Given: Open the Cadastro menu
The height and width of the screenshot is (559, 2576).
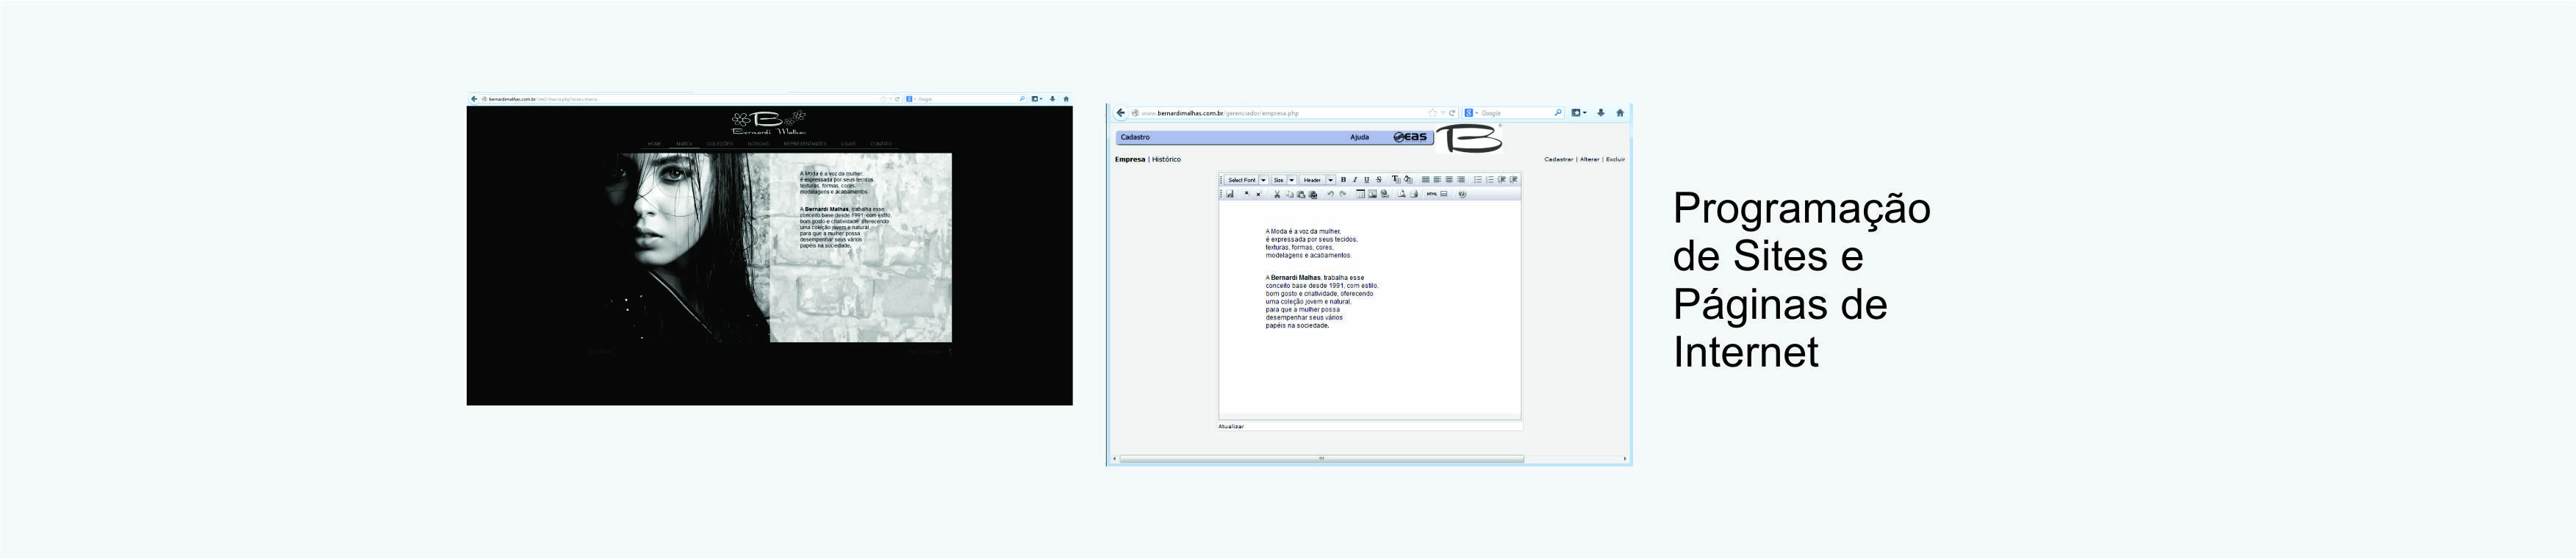Looking at the screenshot, I should click(x=1135, y=137).
